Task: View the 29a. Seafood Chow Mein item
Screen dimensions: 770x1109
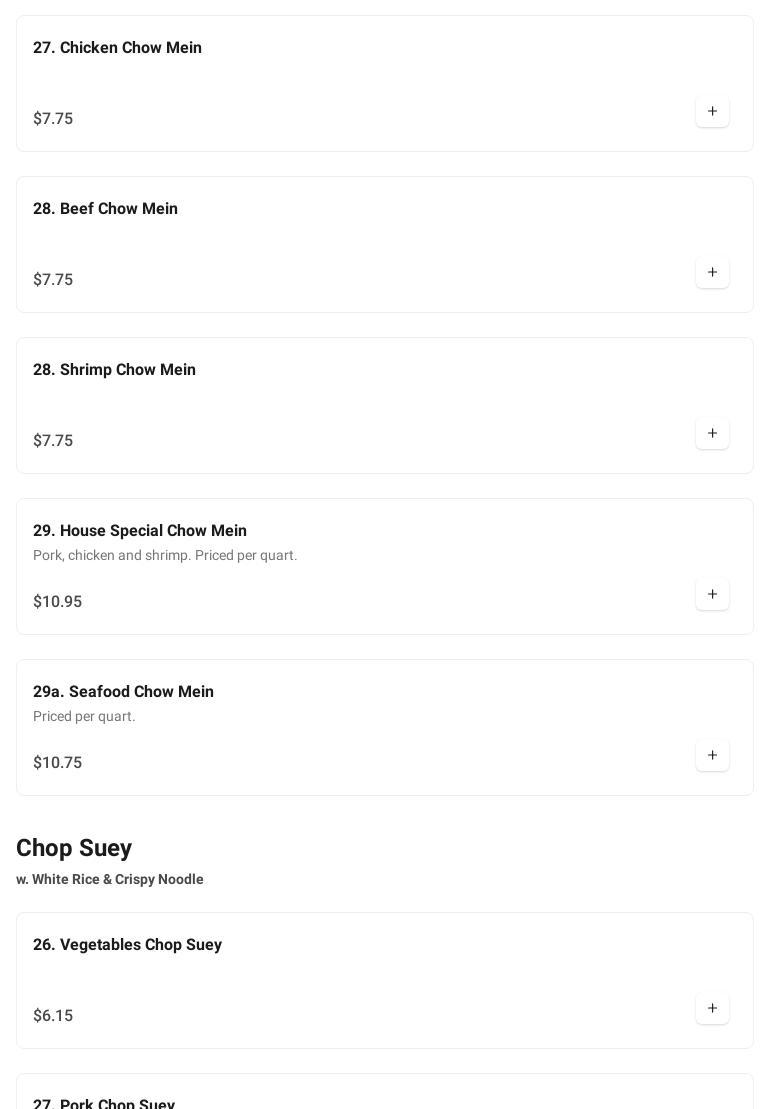Action: click(123, 692)
